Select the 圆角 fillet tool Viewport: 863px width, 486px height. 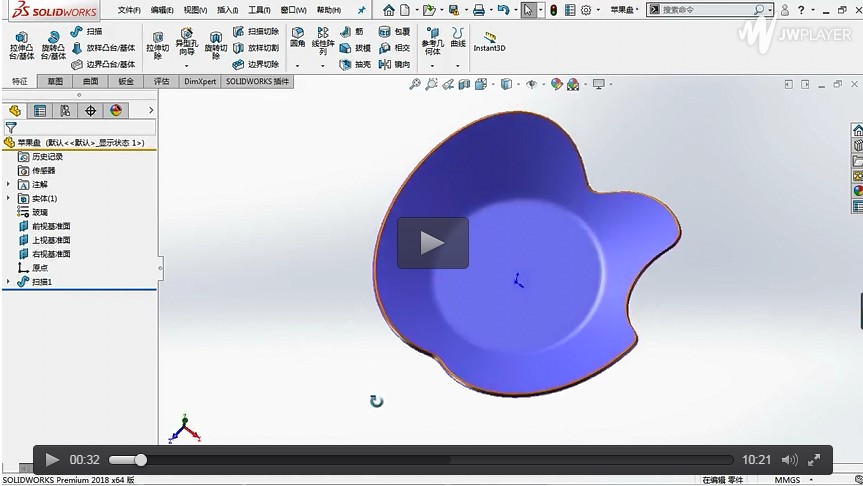pos(297,39)
